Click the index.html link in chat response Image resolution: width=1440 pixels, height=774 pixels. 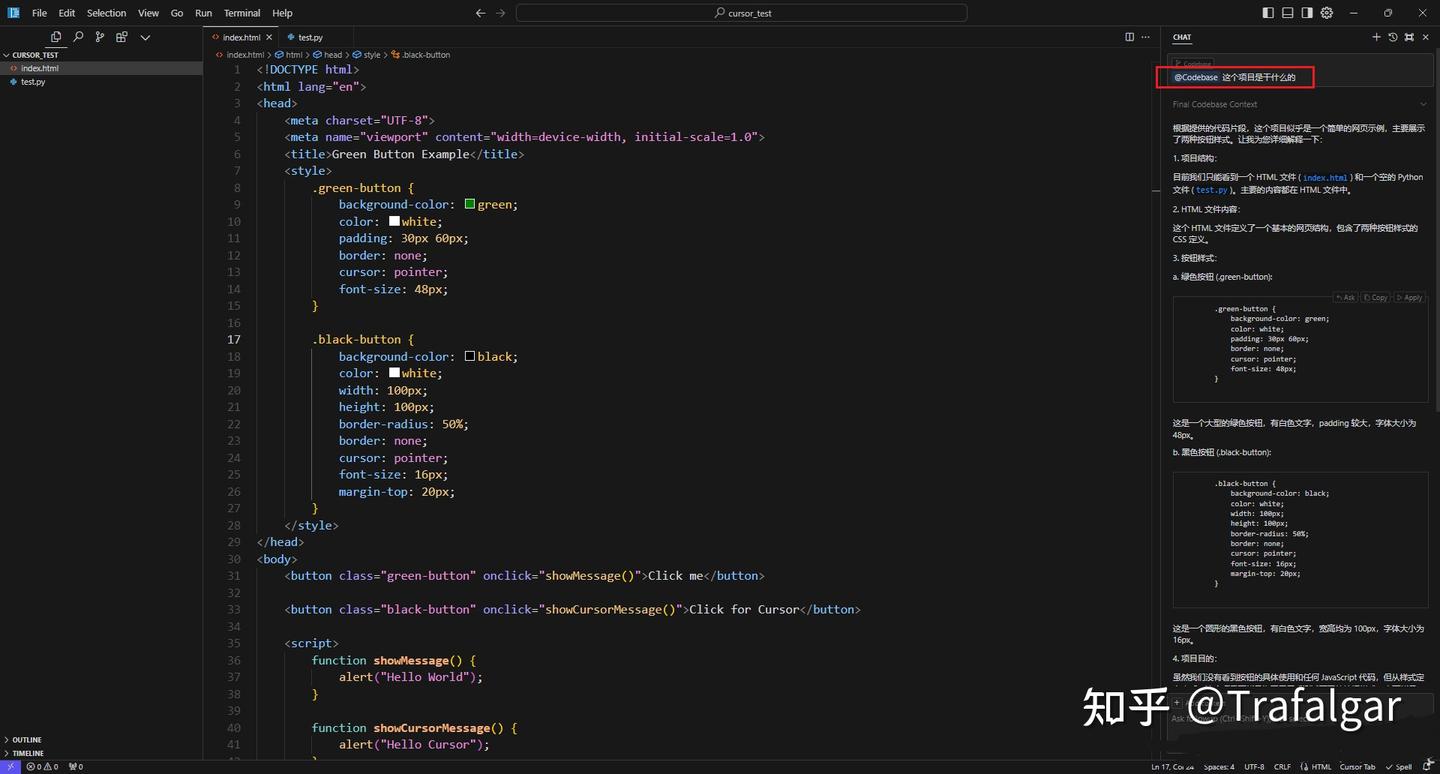coord(1325,177)
